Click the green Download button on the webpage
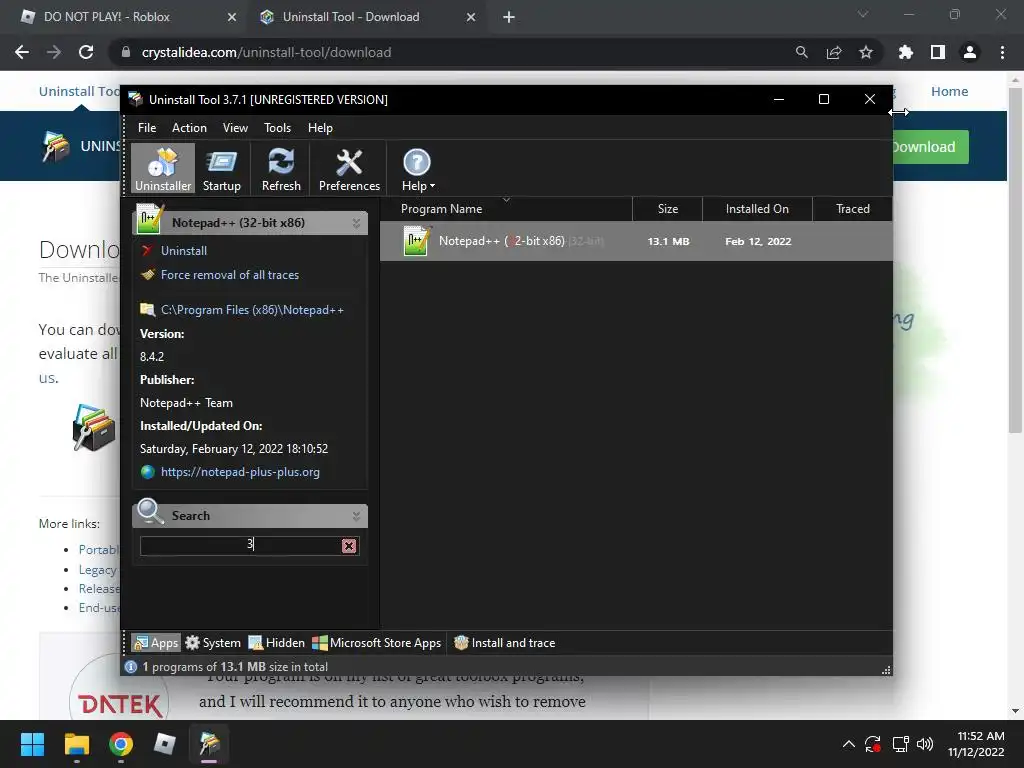Screen dimensions: 1024x768 pyautogui.click(x=931, y=147)
